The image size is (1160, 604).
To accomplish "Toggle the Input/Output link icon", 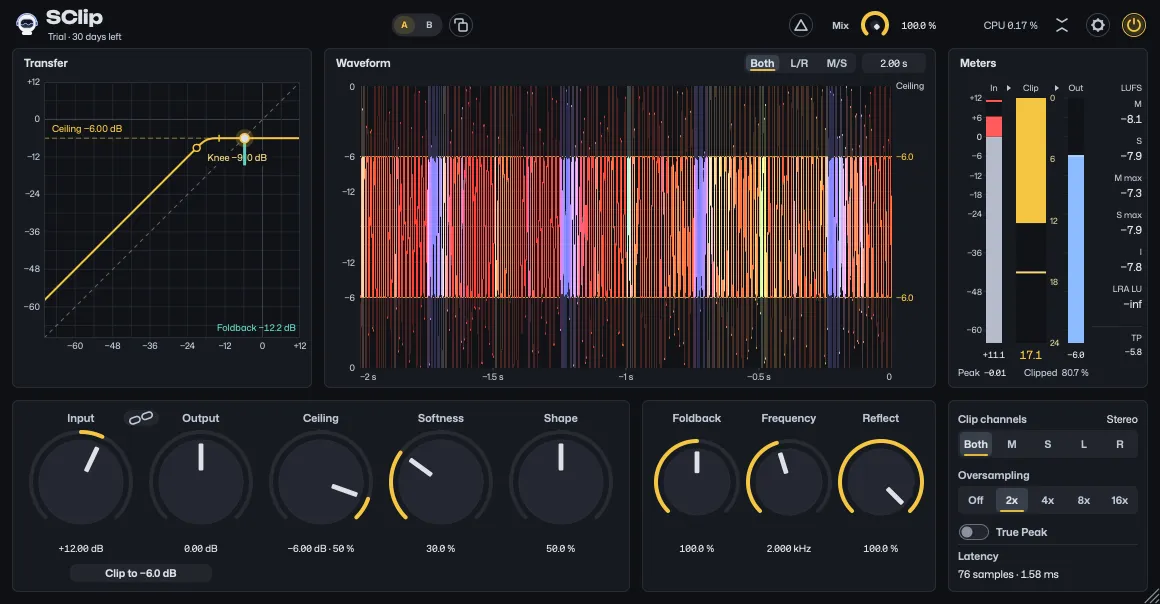I will pyautogui.click(x=141, y=418).
